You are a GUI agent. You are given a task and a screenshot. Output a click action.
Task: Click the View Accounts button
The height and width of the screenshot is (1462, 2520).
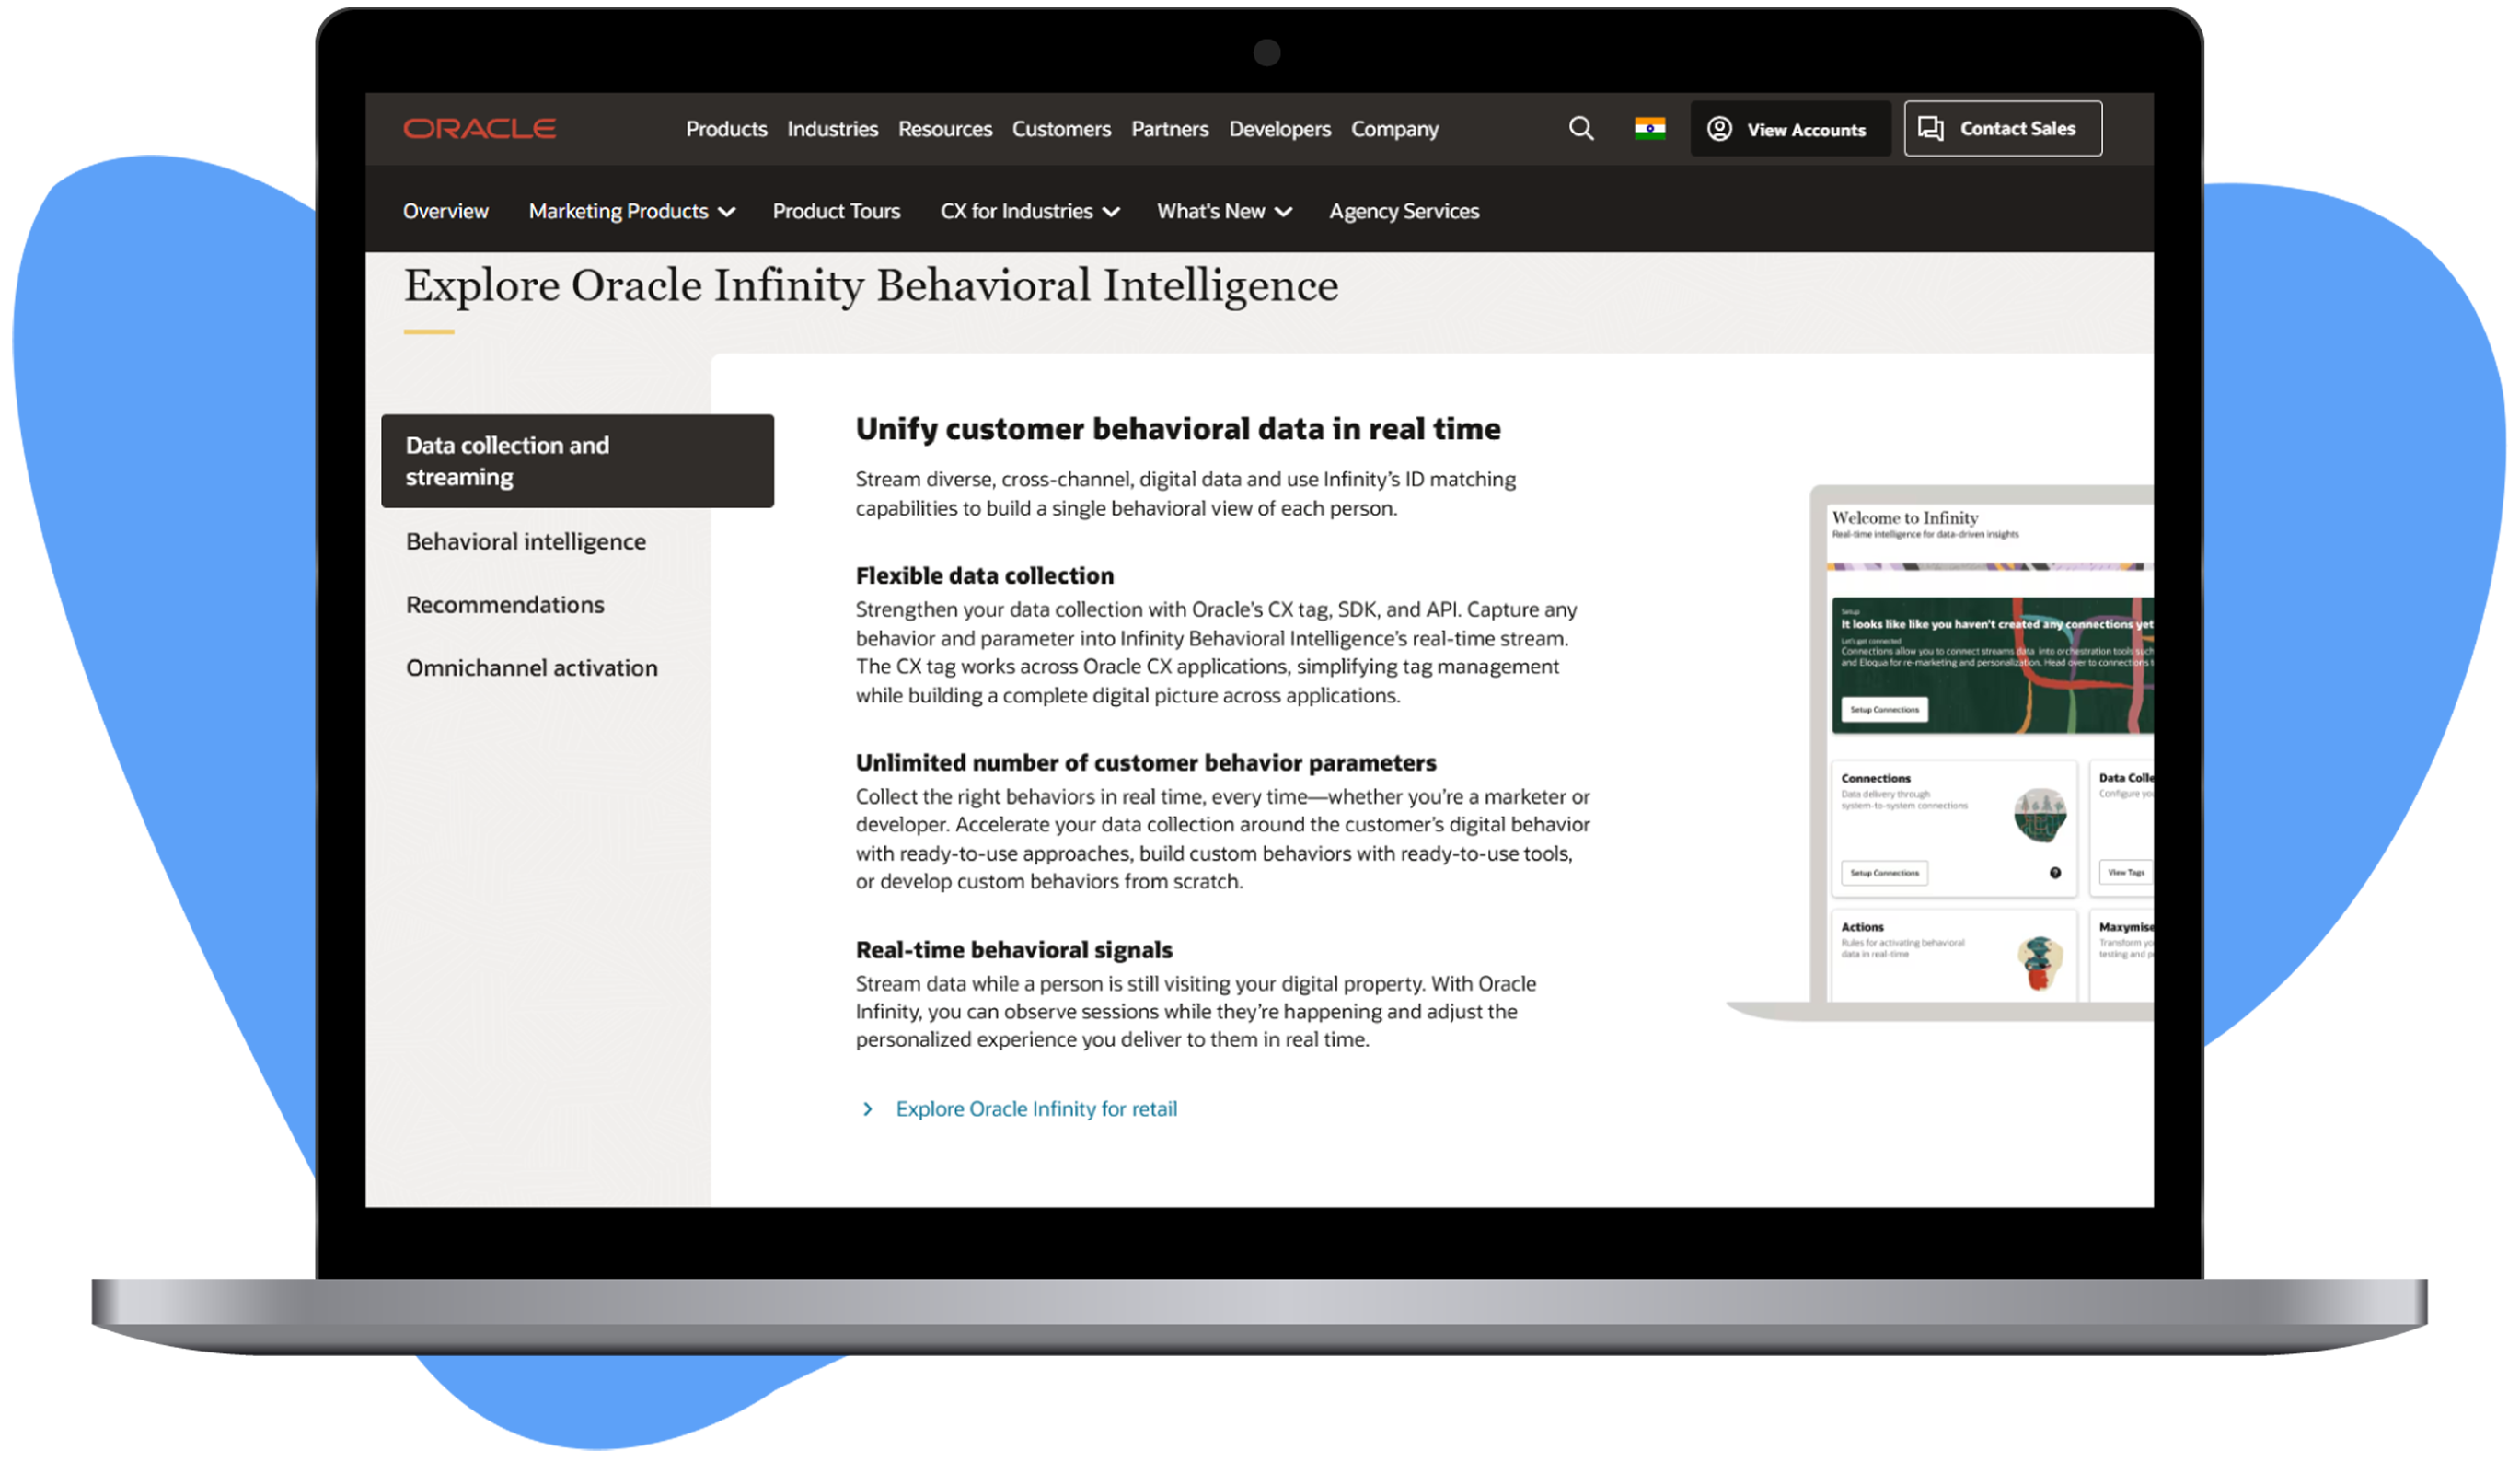(x=1790, y=129)
